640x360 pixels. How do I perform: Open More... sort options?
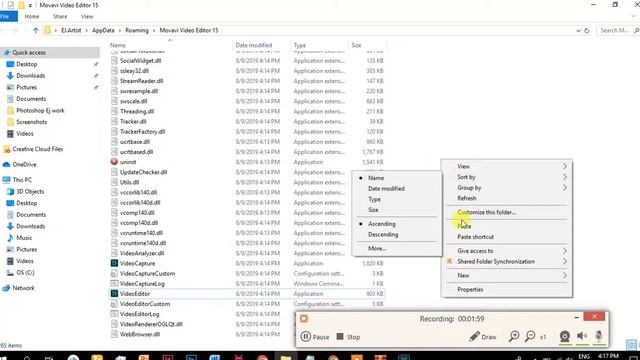(x=377, y=248)
